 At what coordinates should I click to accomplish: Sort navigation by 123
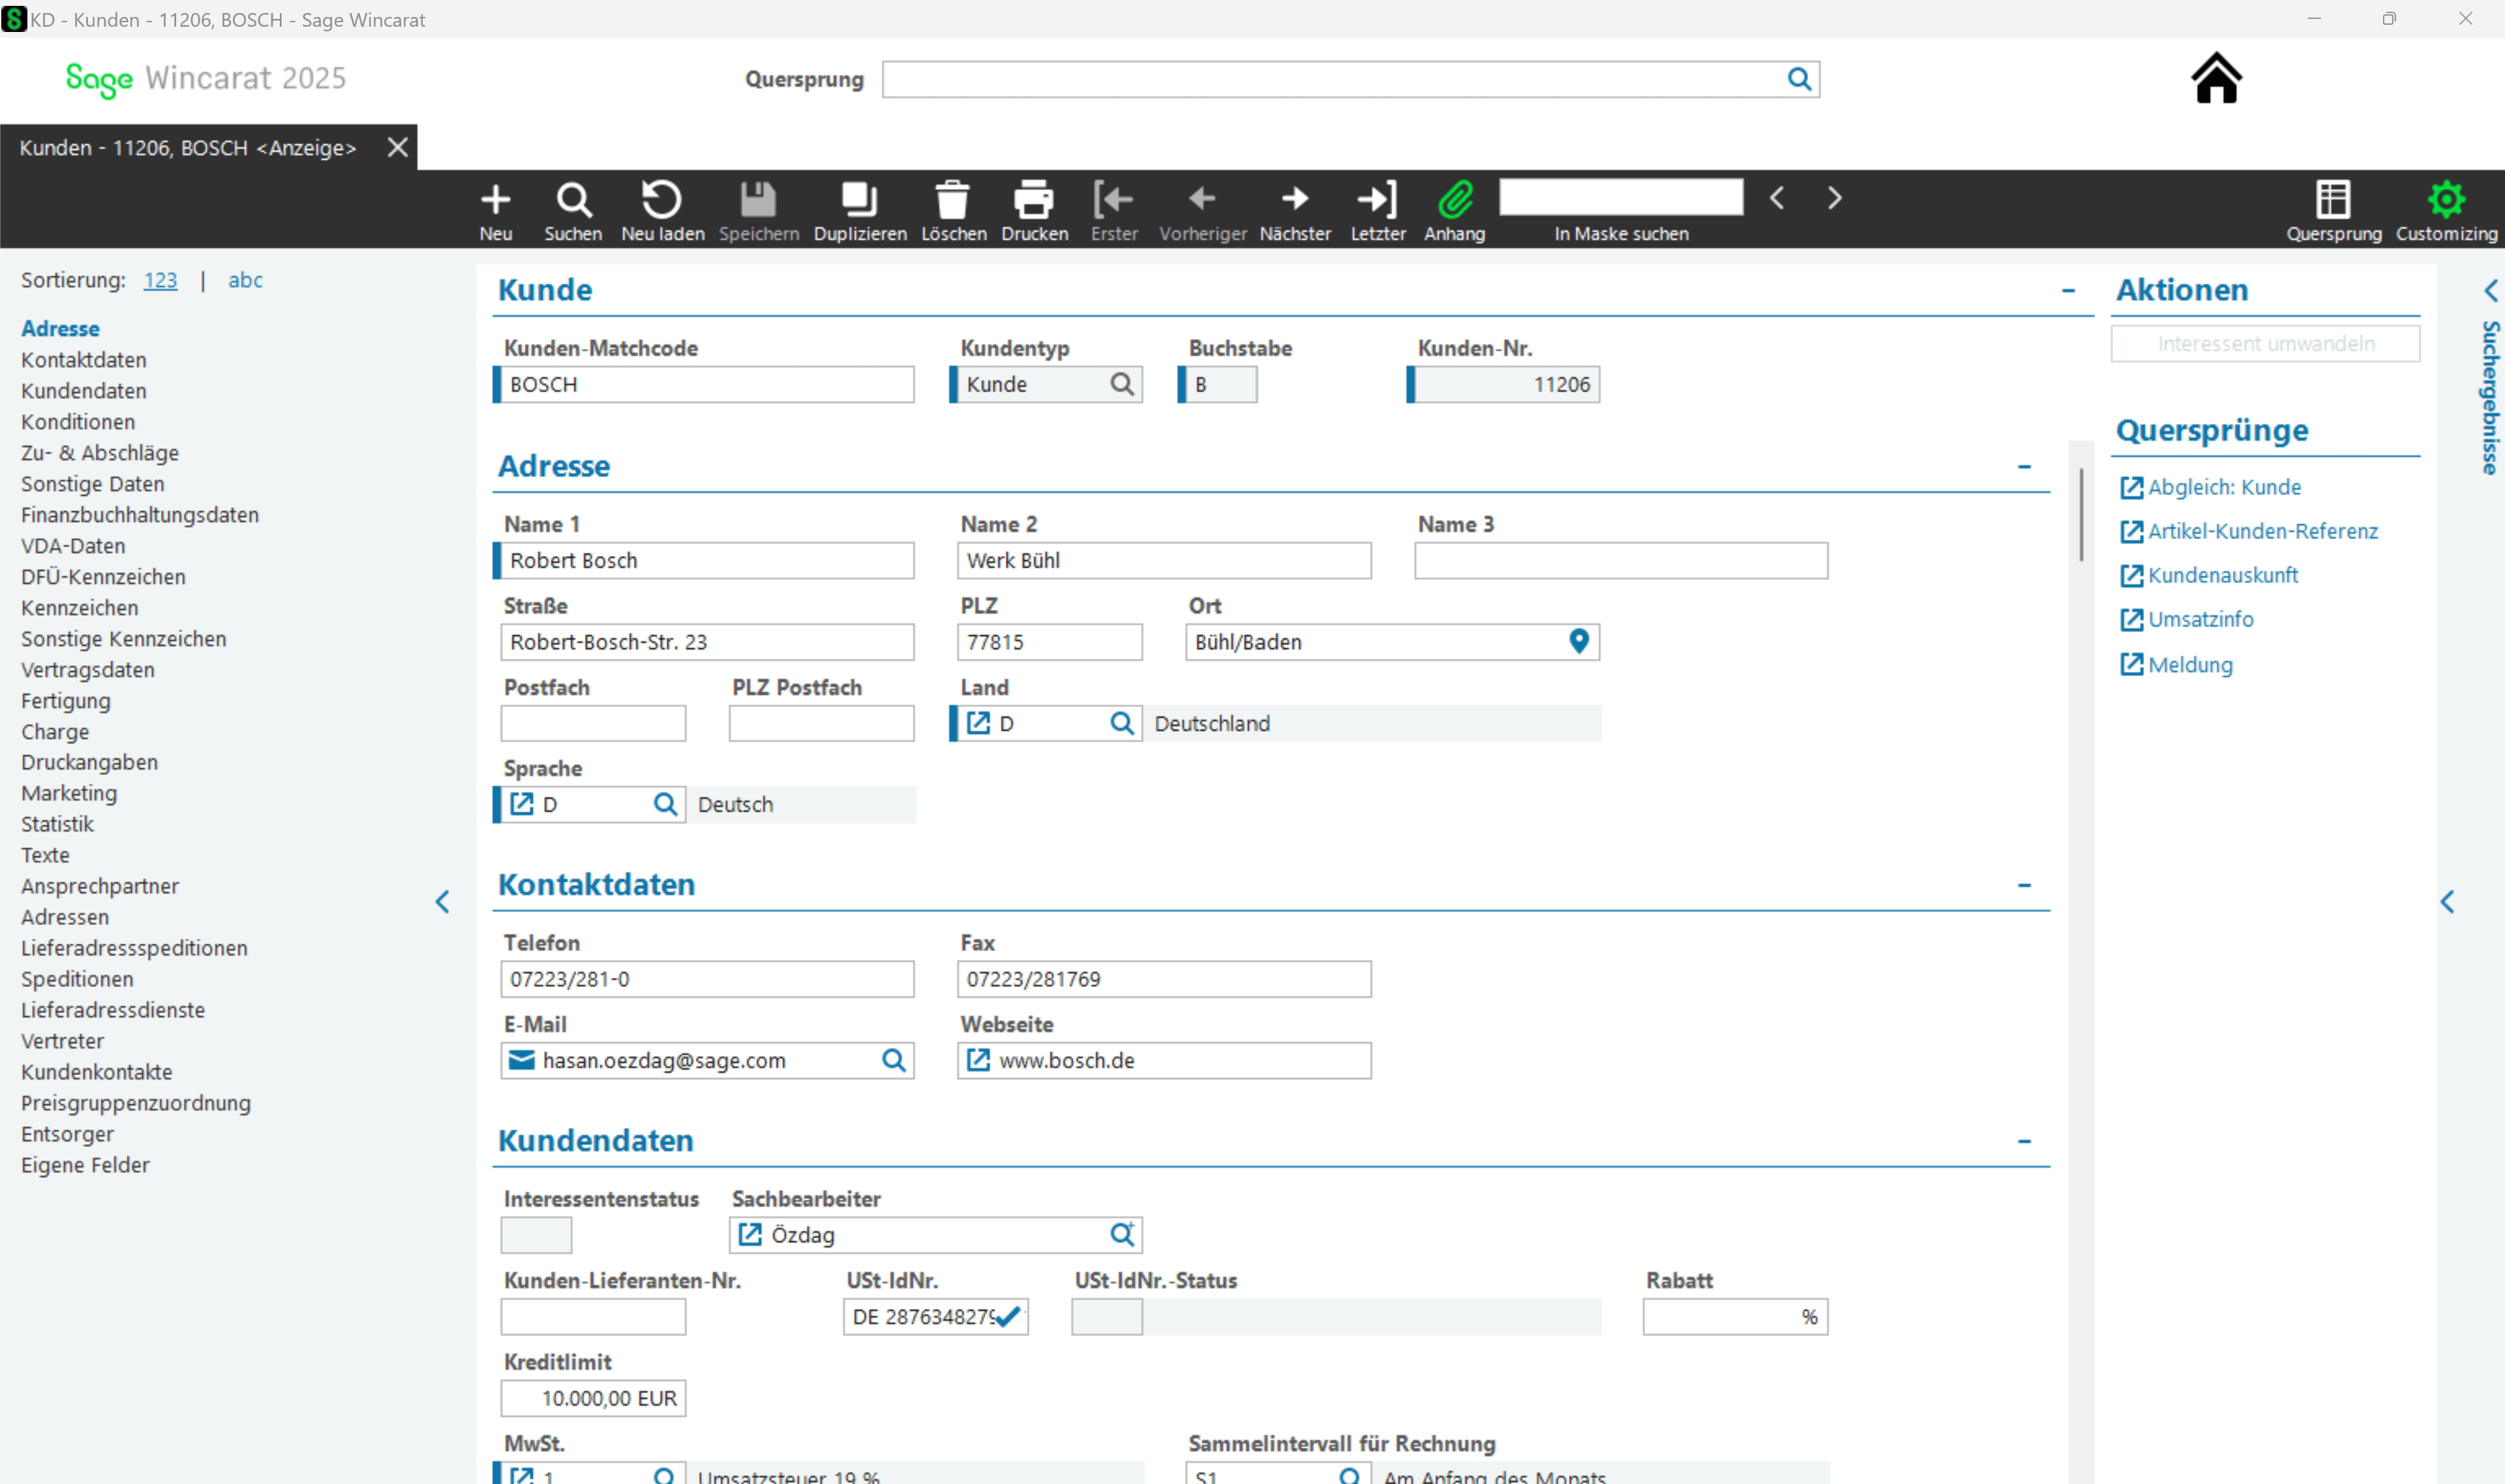tap(160, 280)
